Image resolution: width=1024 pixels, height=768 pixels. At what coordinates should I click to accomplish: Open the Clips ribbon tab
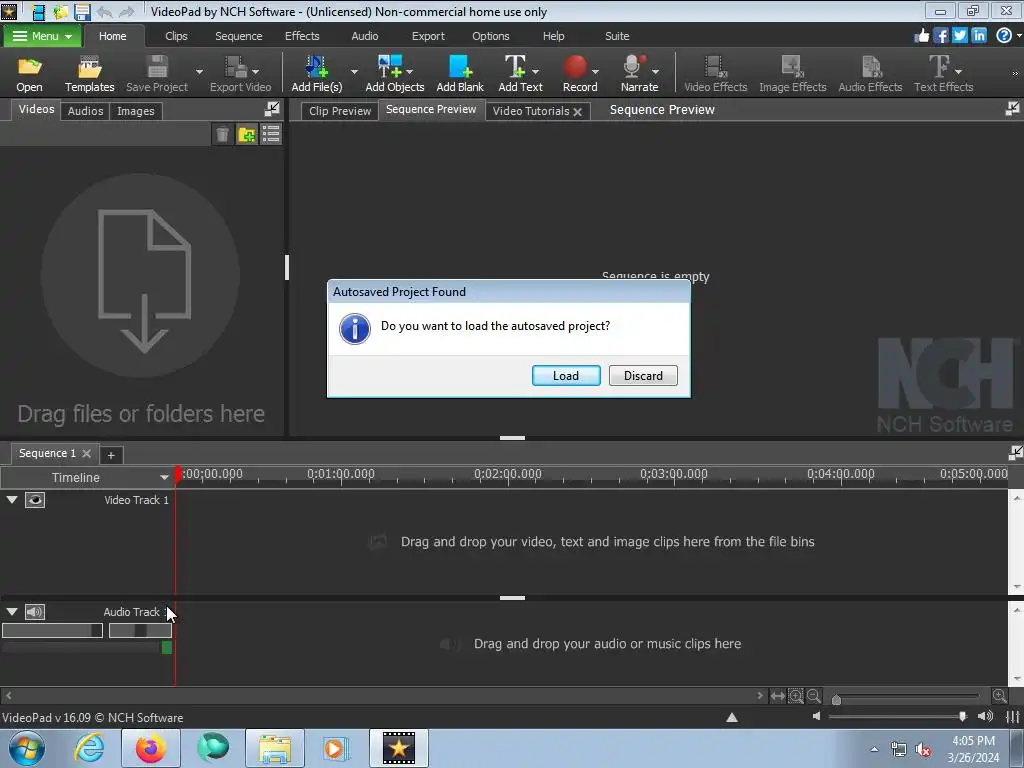[x=176, y=36]
